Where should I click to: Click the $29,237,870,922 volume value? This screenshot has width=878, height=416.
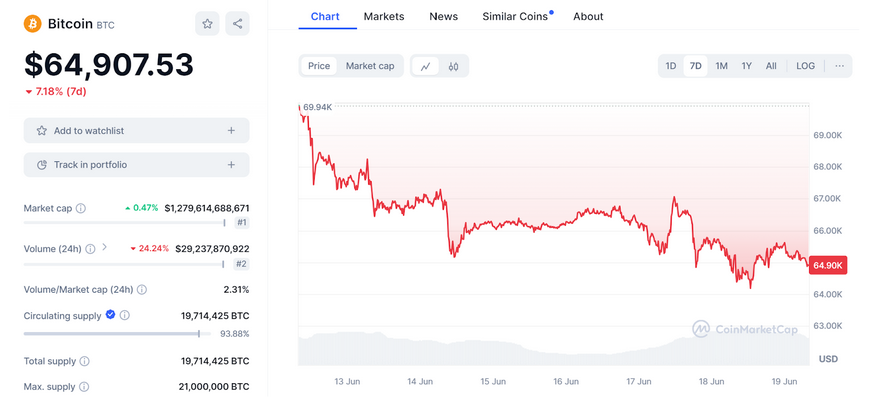[x=212, y=249]
